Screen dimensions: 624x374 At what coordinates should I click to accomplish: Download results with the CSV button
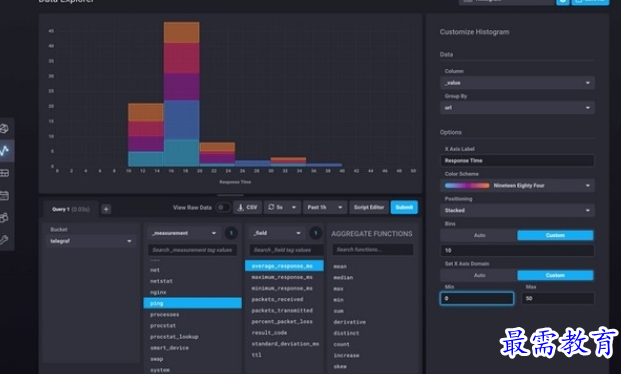(x=247, y=207)
